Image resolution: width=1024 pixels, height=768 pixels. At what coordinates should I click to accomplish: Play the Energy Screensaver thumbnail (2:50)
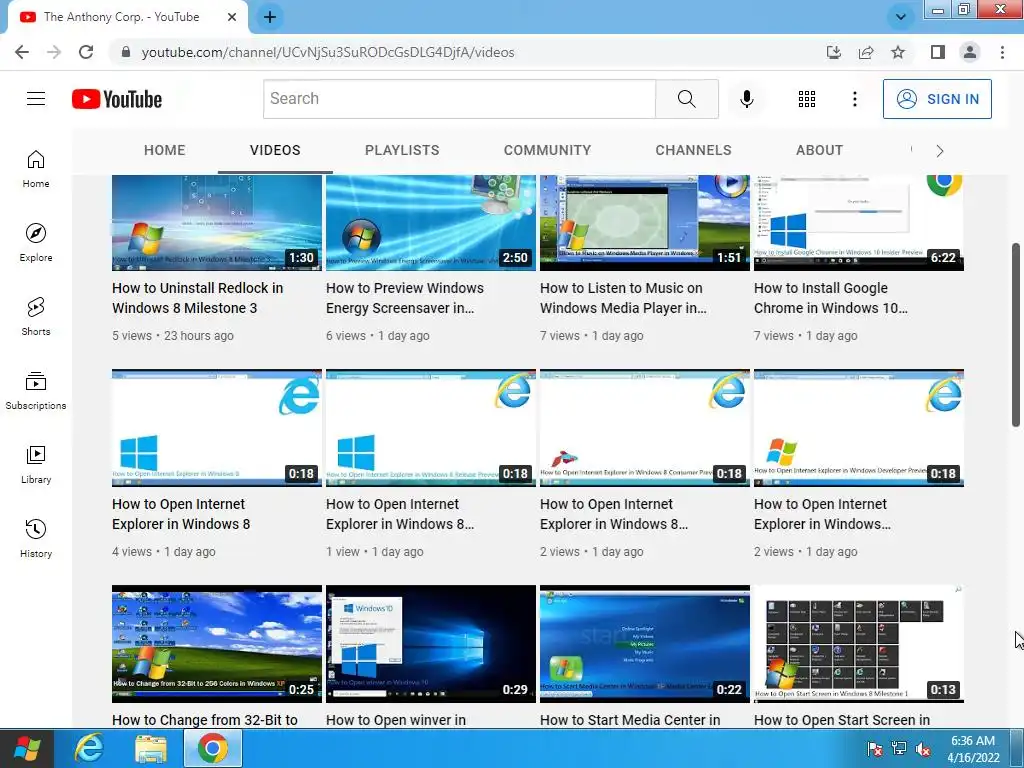click(430, 223)
